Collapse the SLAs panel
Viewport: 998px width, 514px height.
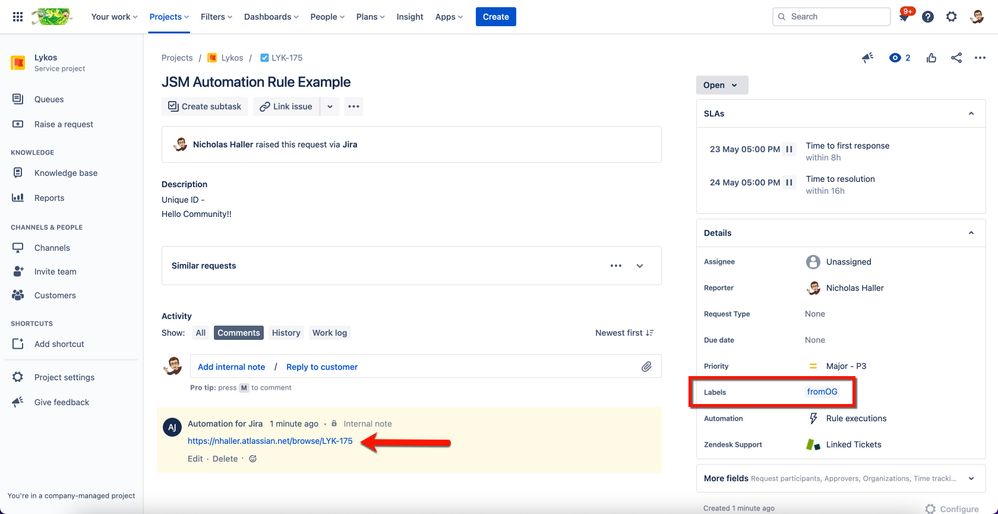click(x=971, y=114)
